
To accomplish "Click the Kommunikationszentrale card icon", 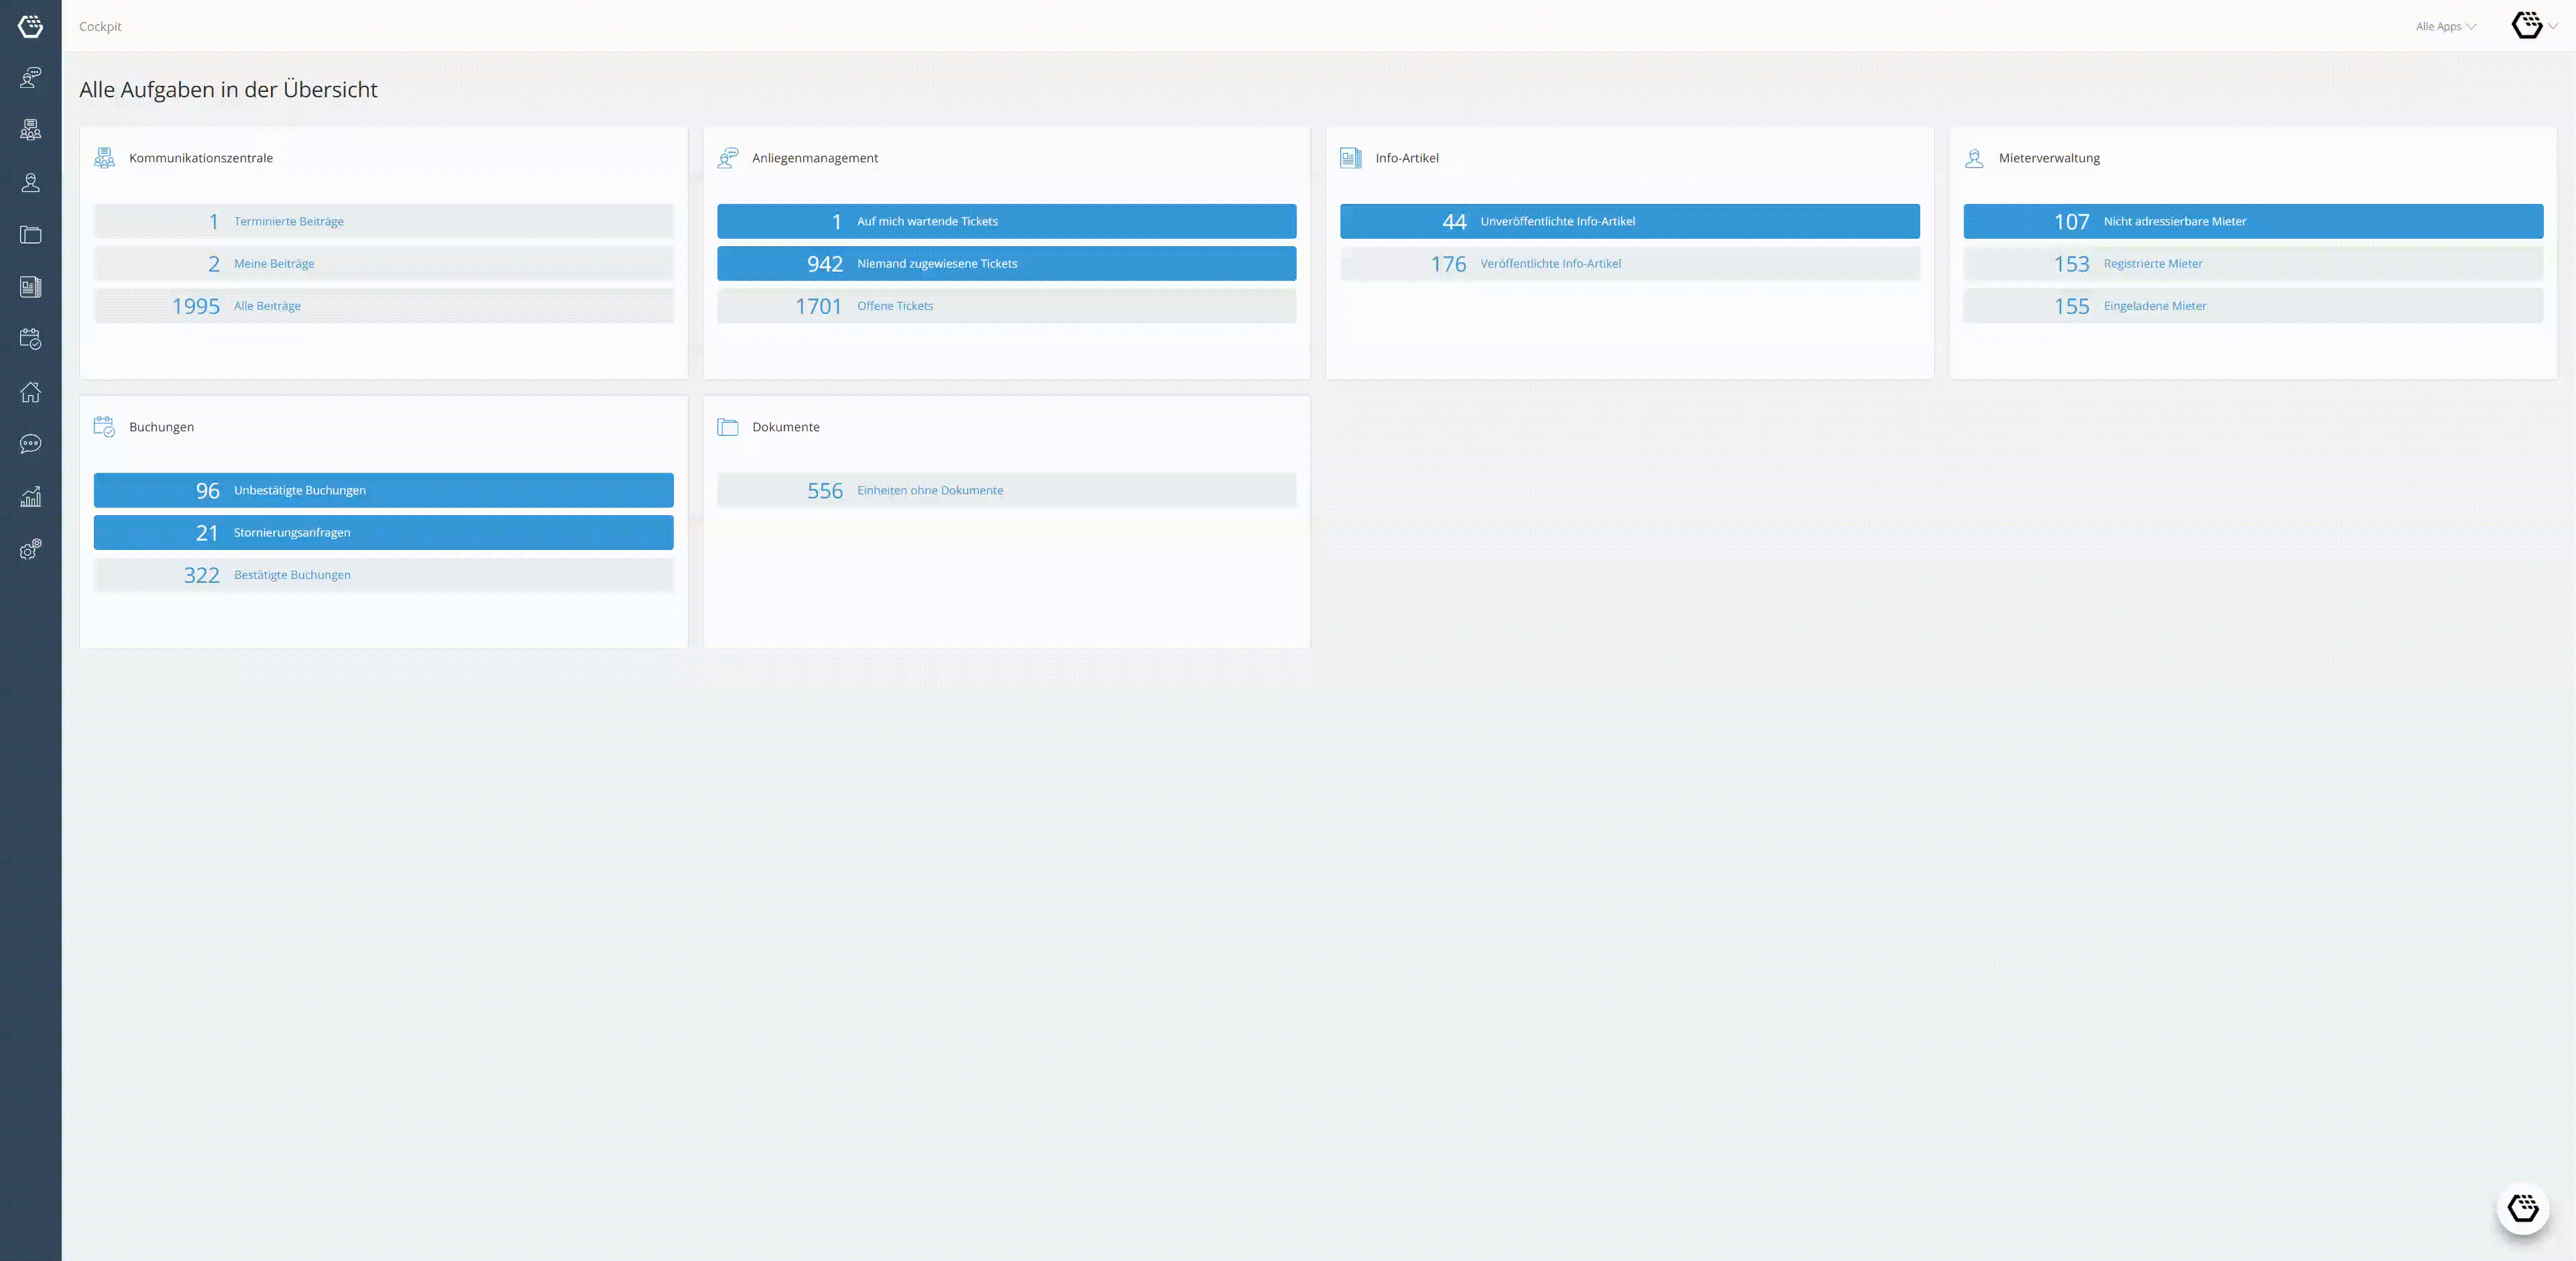I will (104, 158).
